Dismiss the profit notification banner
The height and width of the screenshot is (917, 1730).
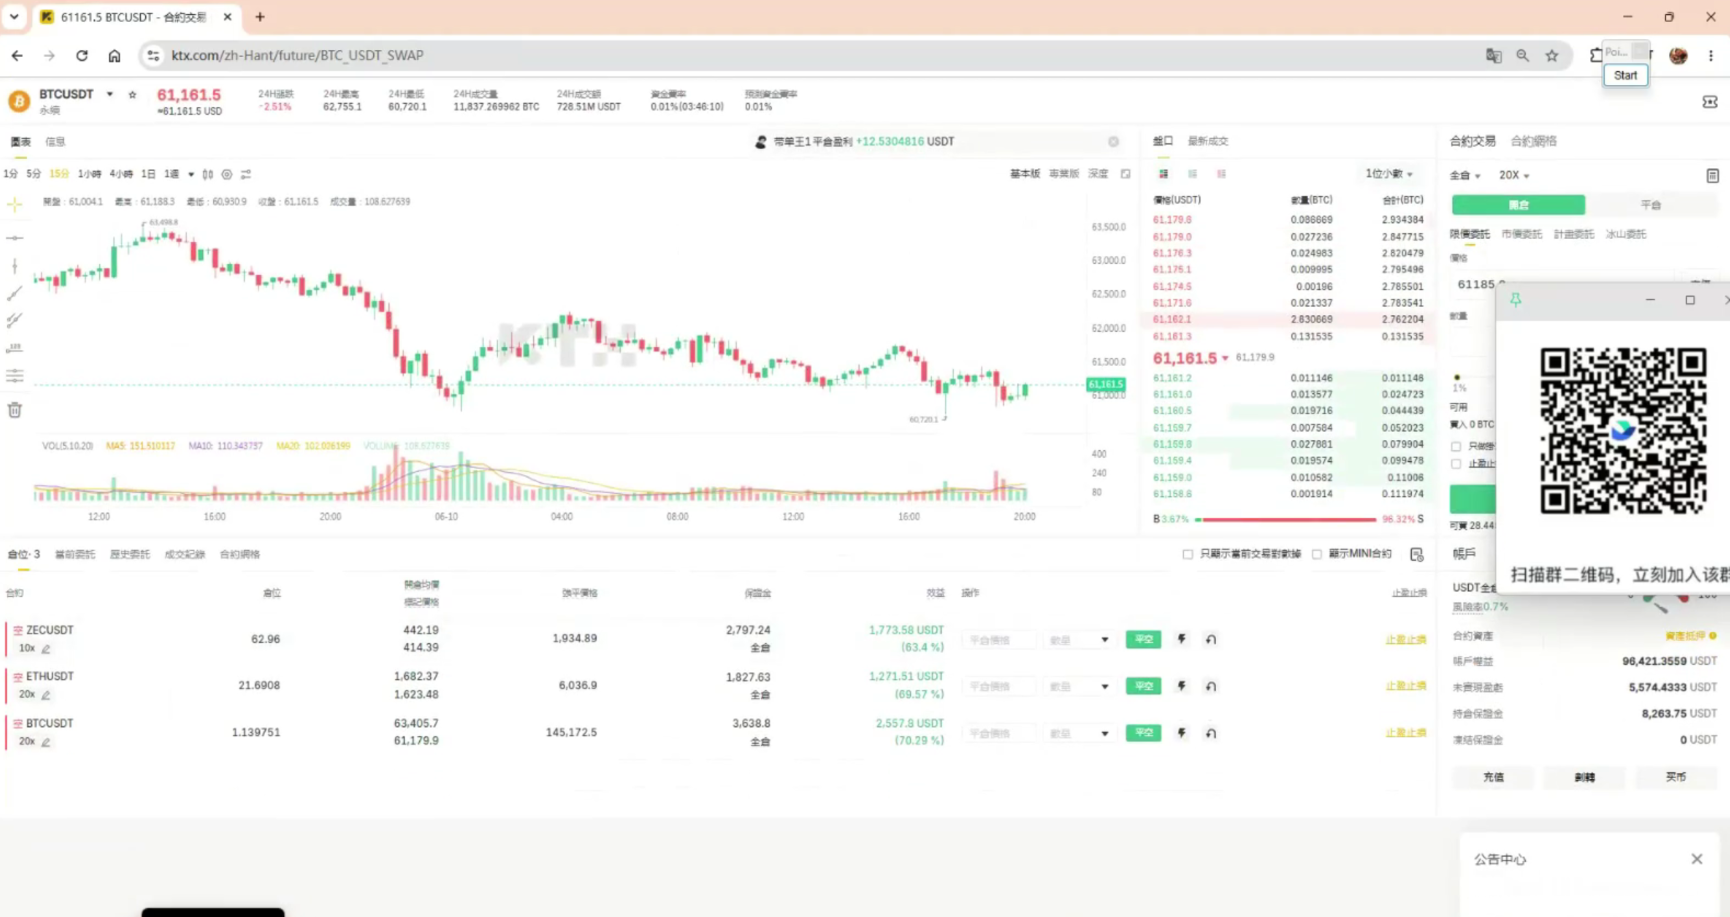click(x=1113, y=142)
